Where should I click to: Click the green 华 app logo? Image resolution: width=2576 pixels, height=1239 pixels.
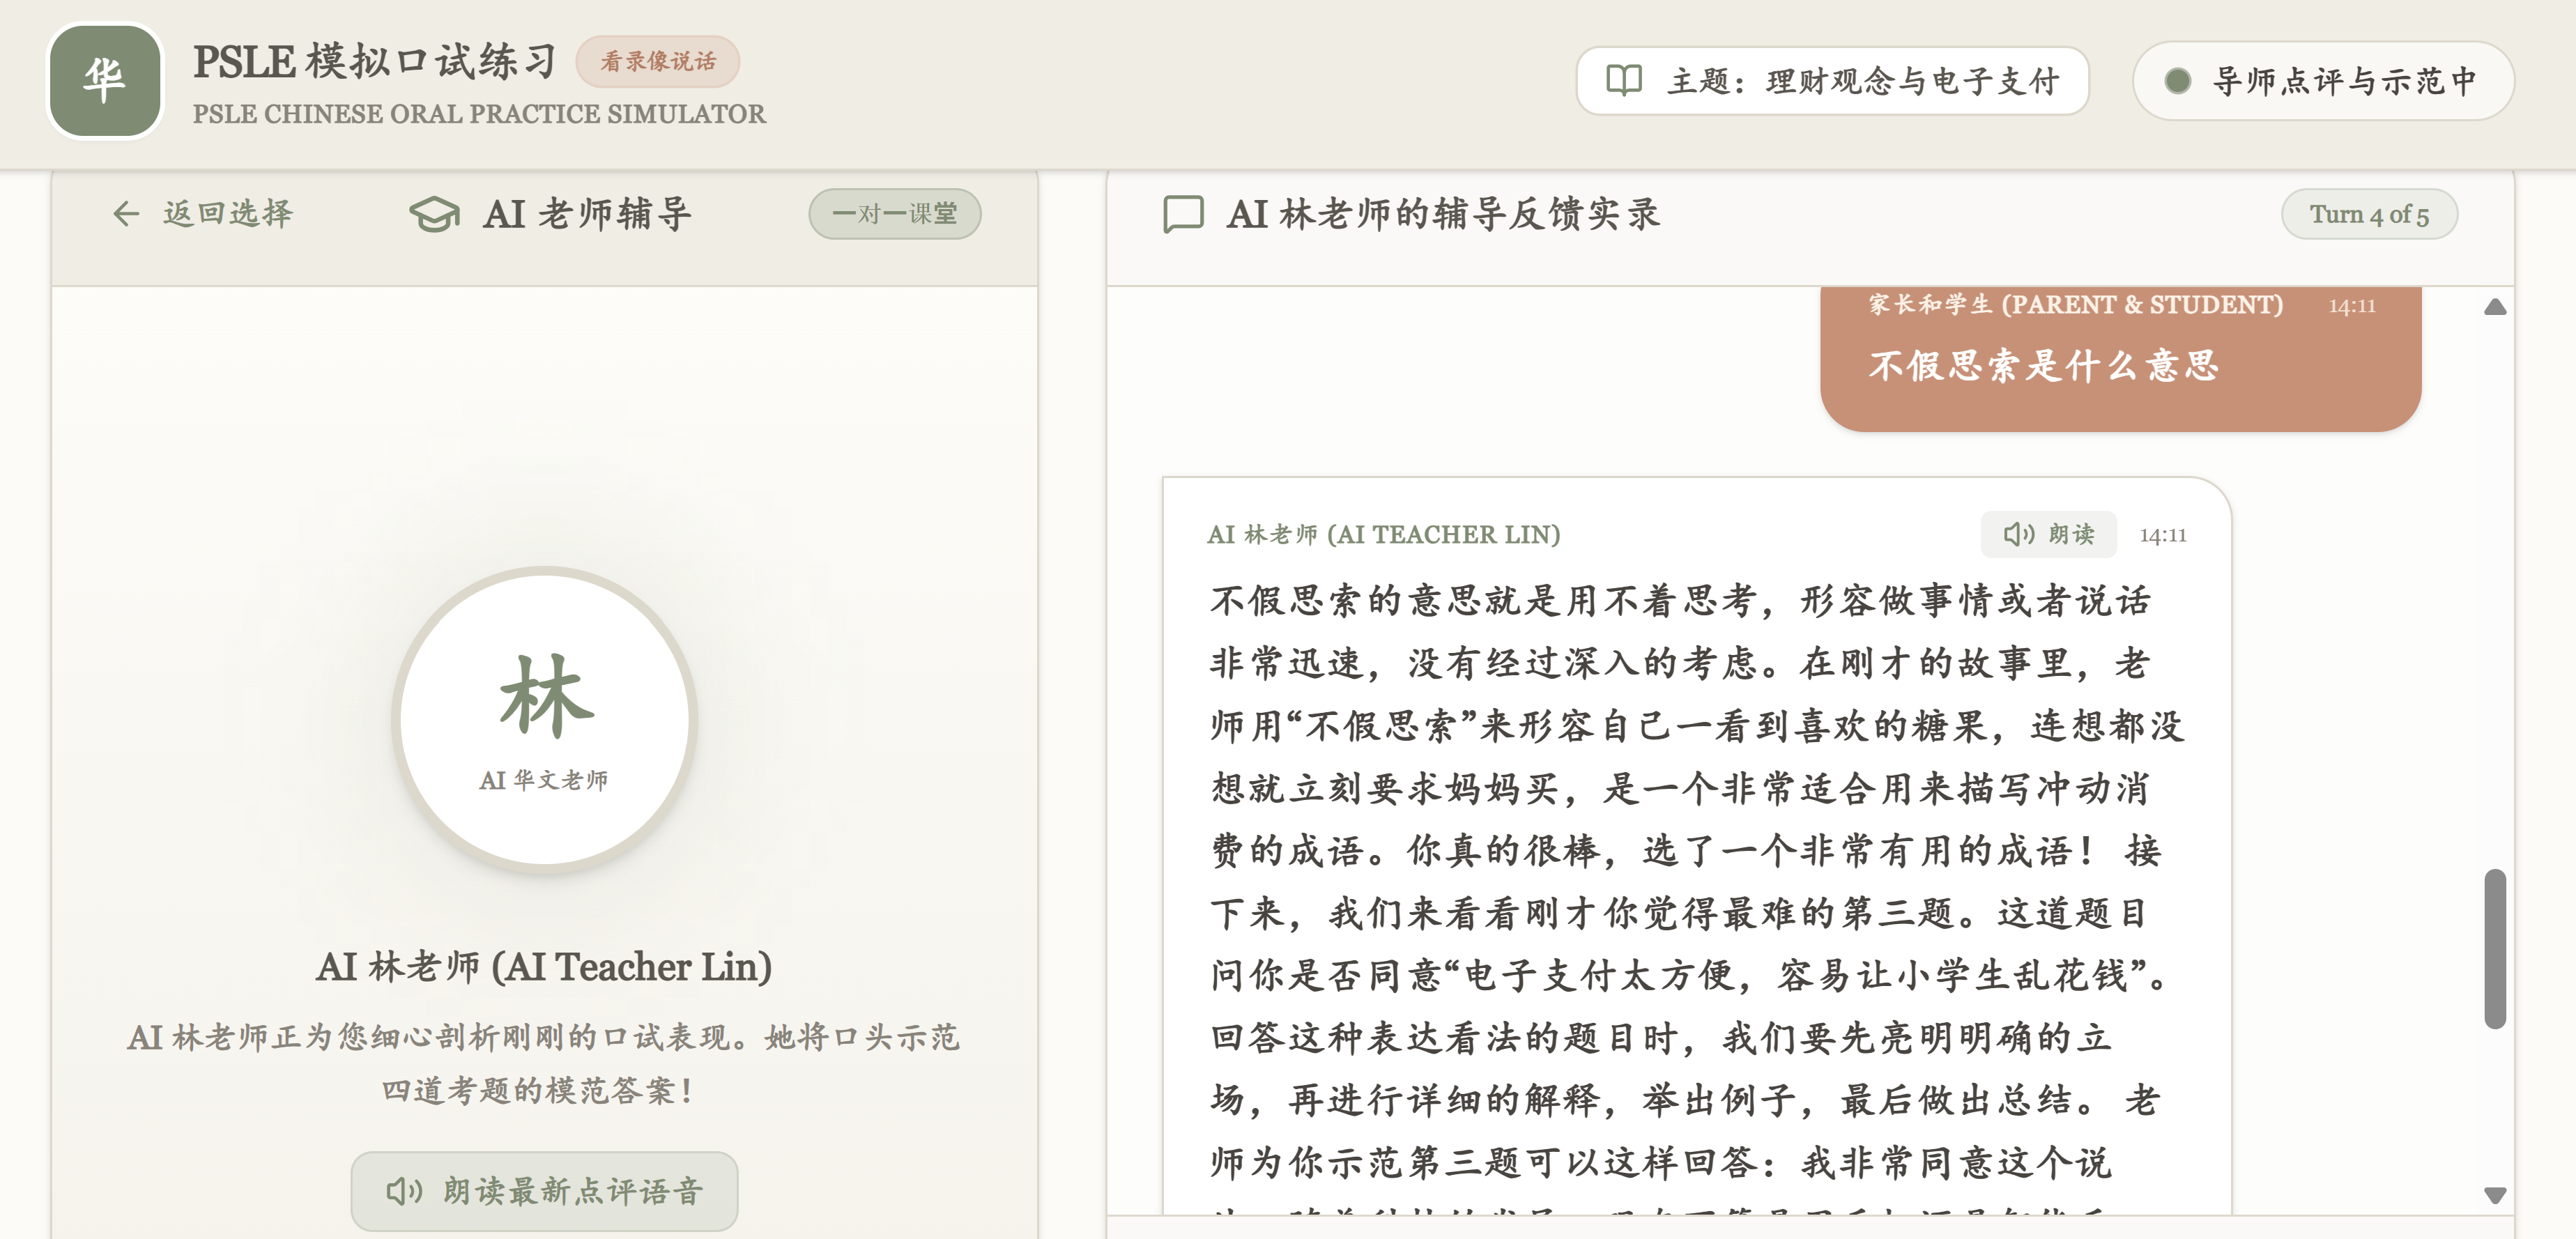click(105, 81)
